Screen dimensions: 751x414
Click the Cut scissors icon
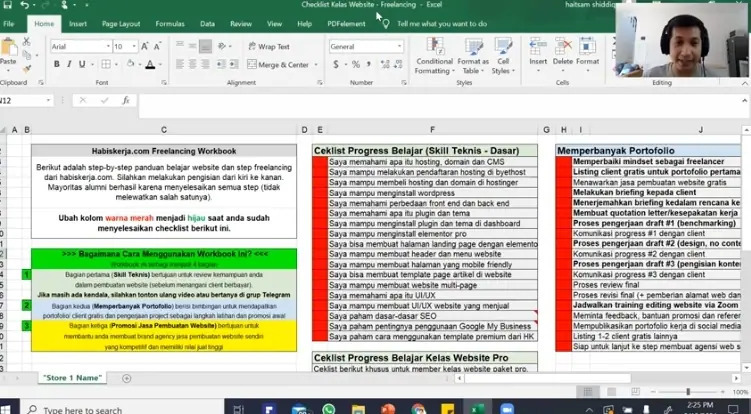(26, 42)
